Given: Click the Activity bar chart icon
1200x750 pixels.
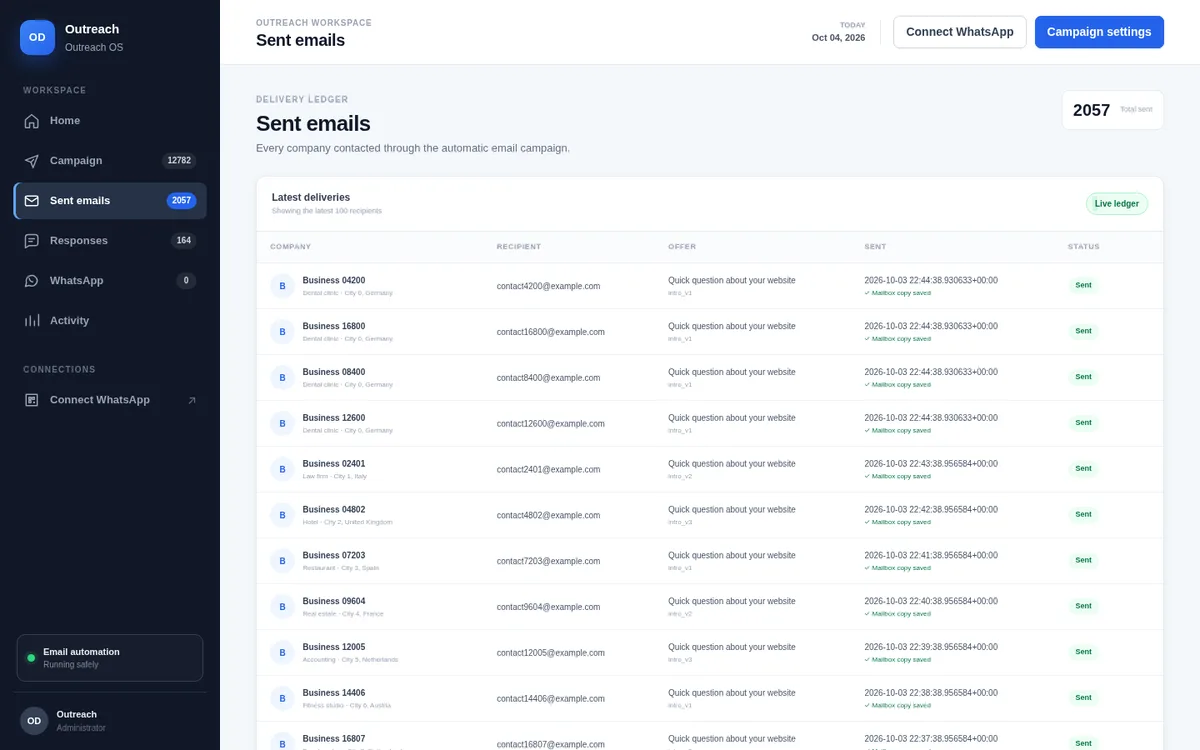Looking at the screenshot, I should pyautogui.click(x=32, y=321).
